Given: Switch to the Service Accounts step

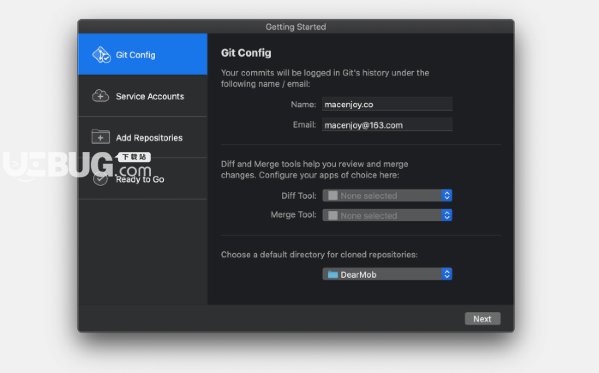Looking at the screenshot, I should [143, 96].
